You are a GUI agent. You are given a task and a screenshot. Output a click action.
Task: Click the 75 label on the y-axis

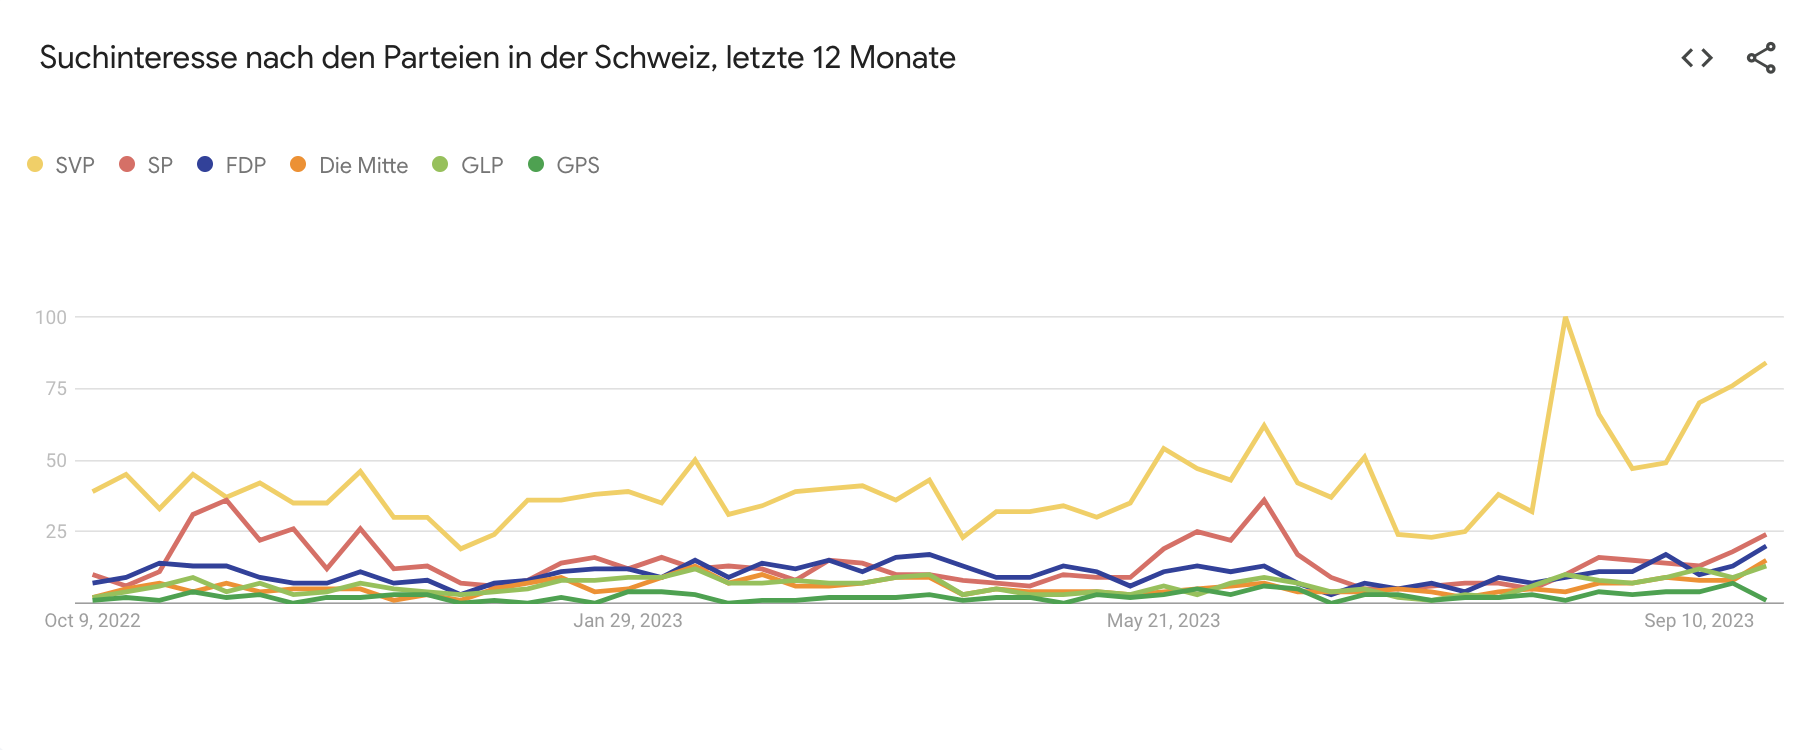coord(56,389)
